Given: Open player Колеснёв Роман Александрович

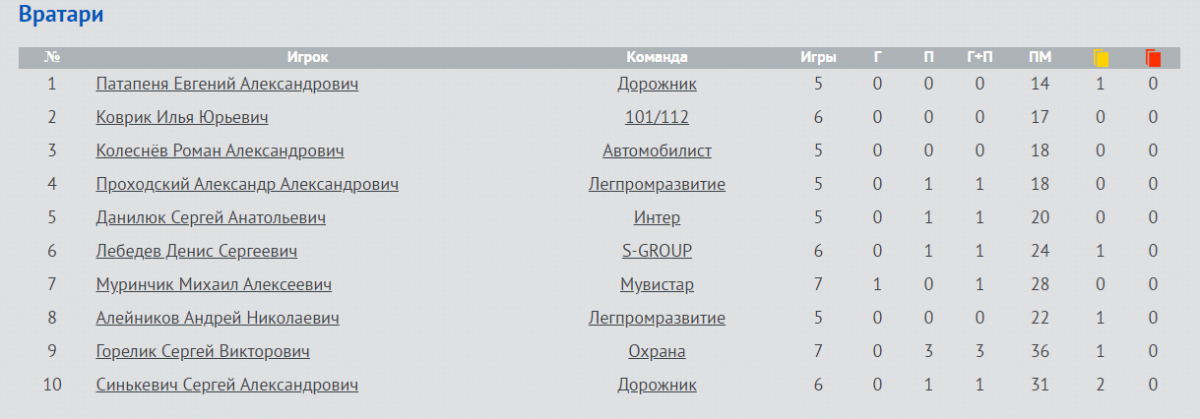Looking at the screenshot, I should [x=220, y=151].
